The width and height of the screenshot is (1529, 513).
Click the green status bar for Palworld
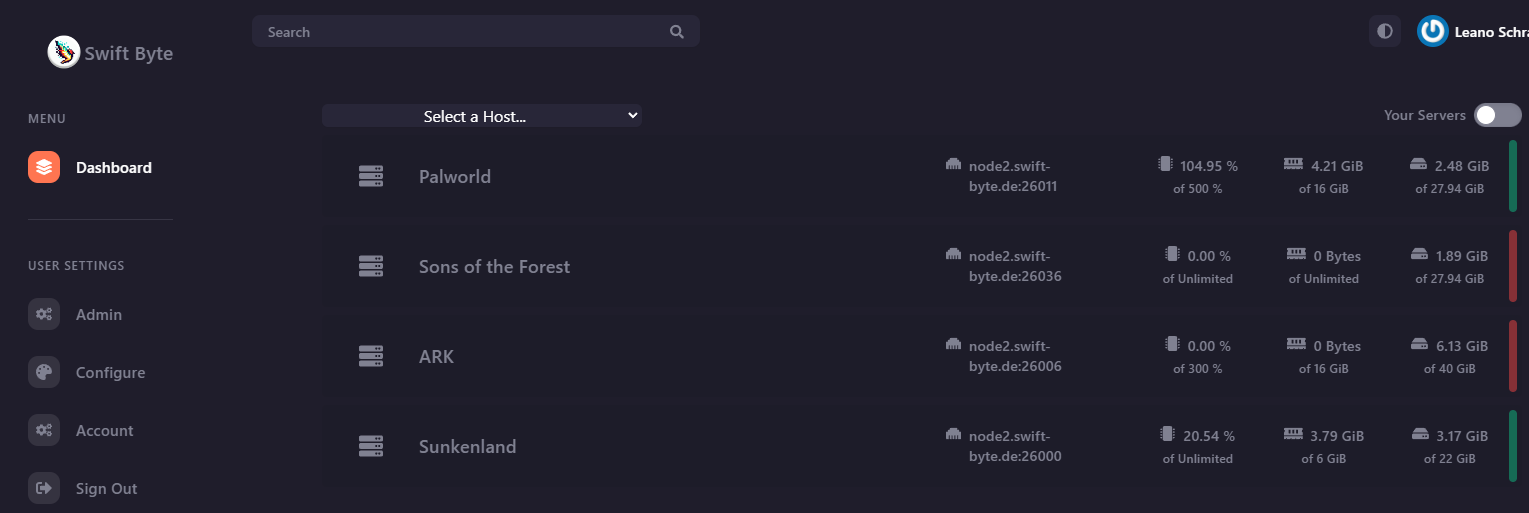(x=1512, y=177)
